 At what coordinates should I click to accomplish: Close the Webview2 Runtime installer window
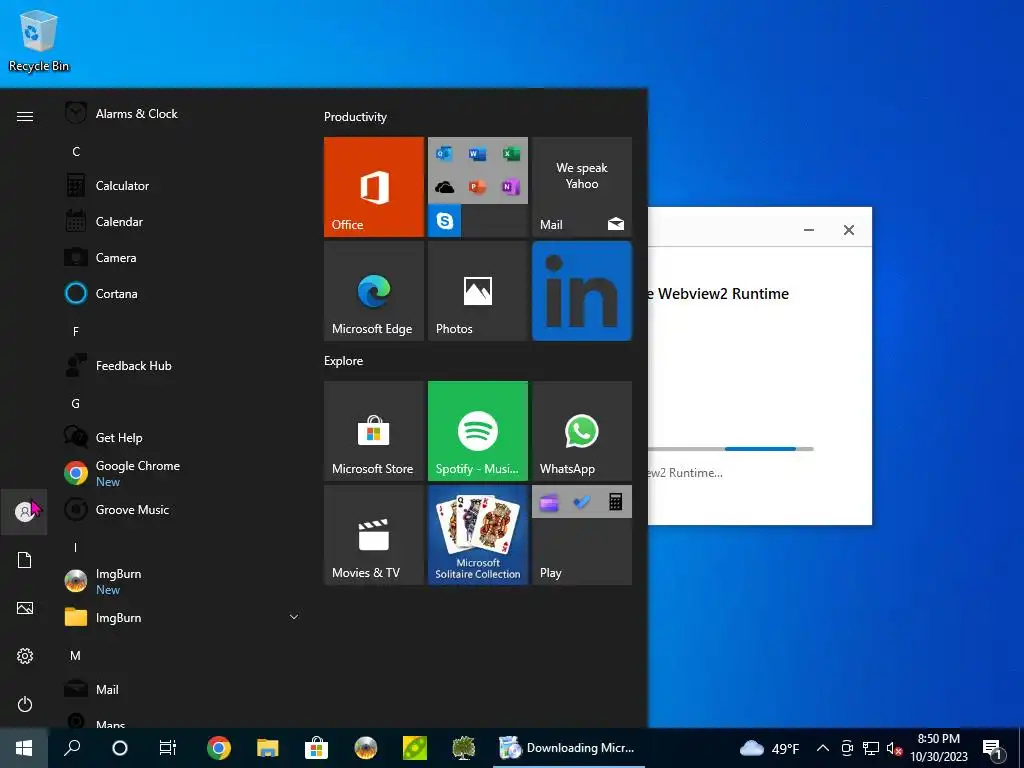pyautogui.click(x=848, y=230)
